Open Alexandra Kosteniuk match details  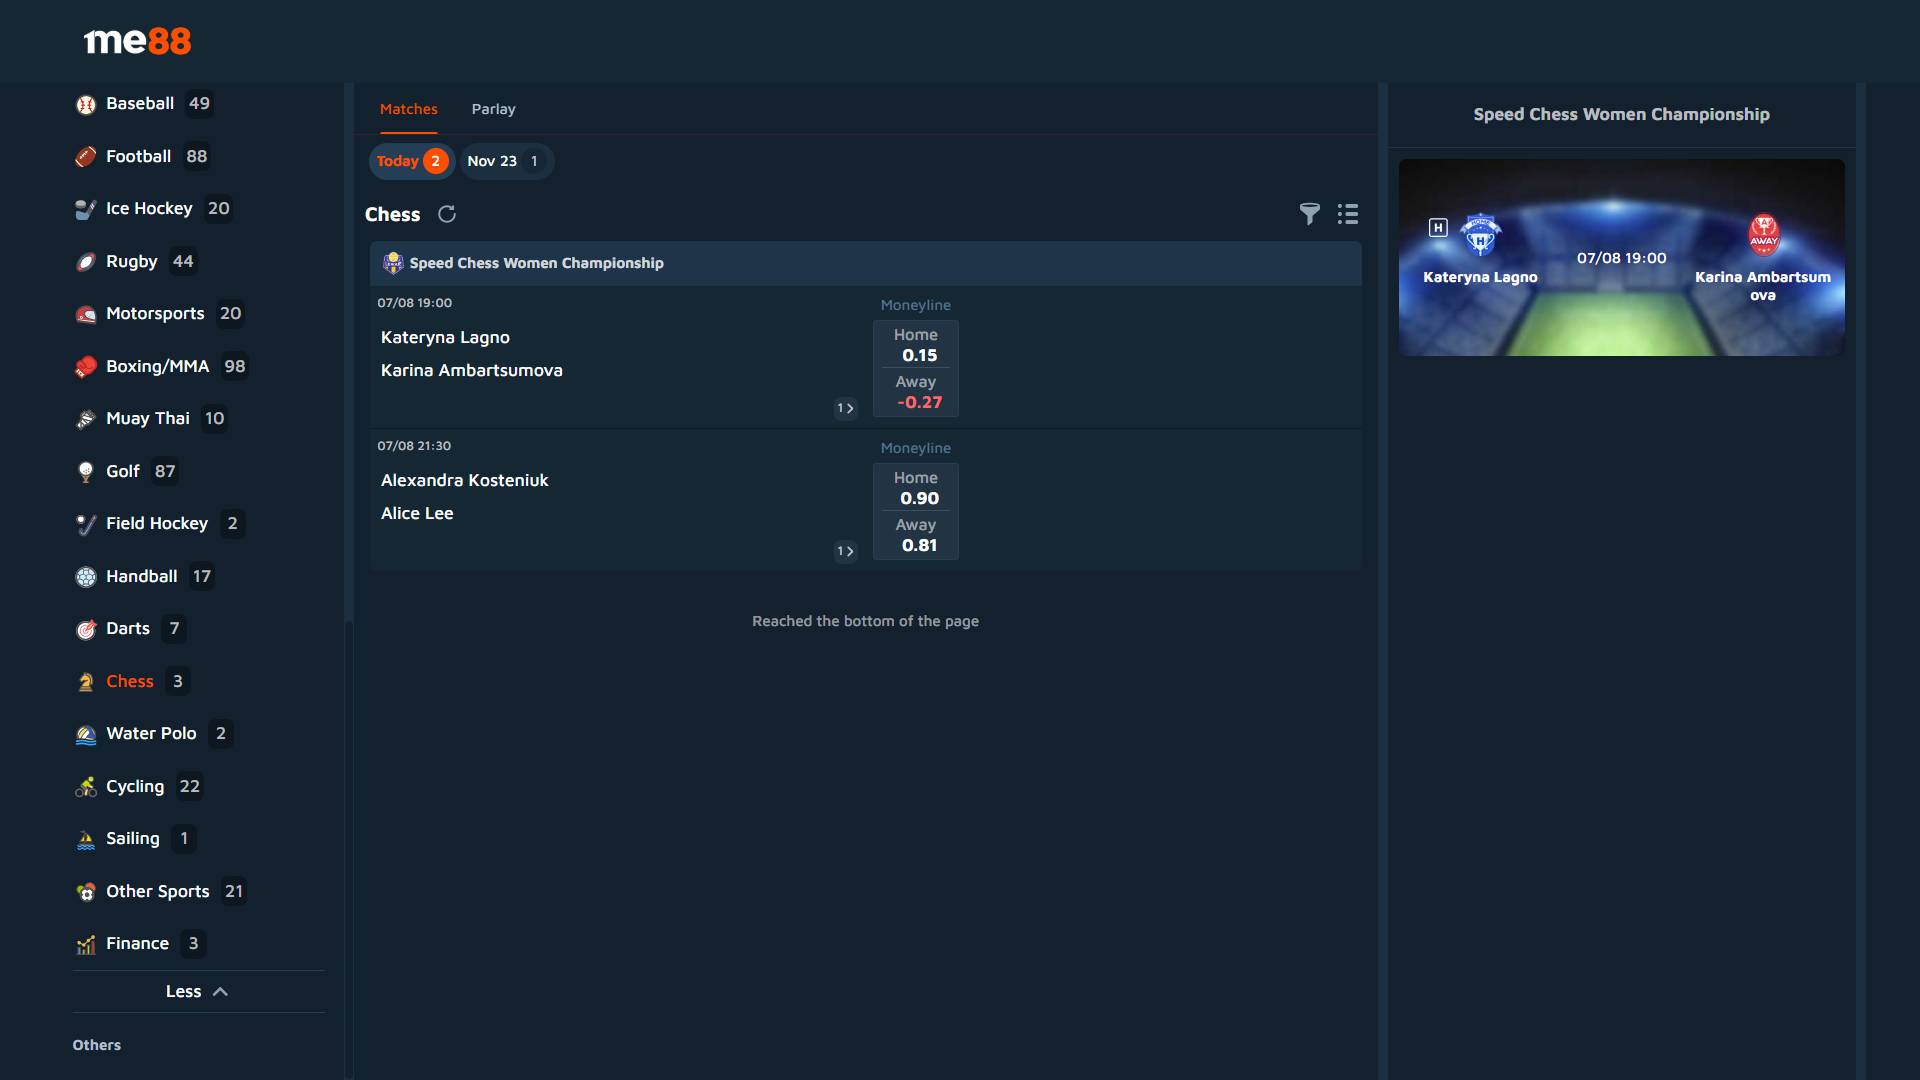click(x=464, y=481)
